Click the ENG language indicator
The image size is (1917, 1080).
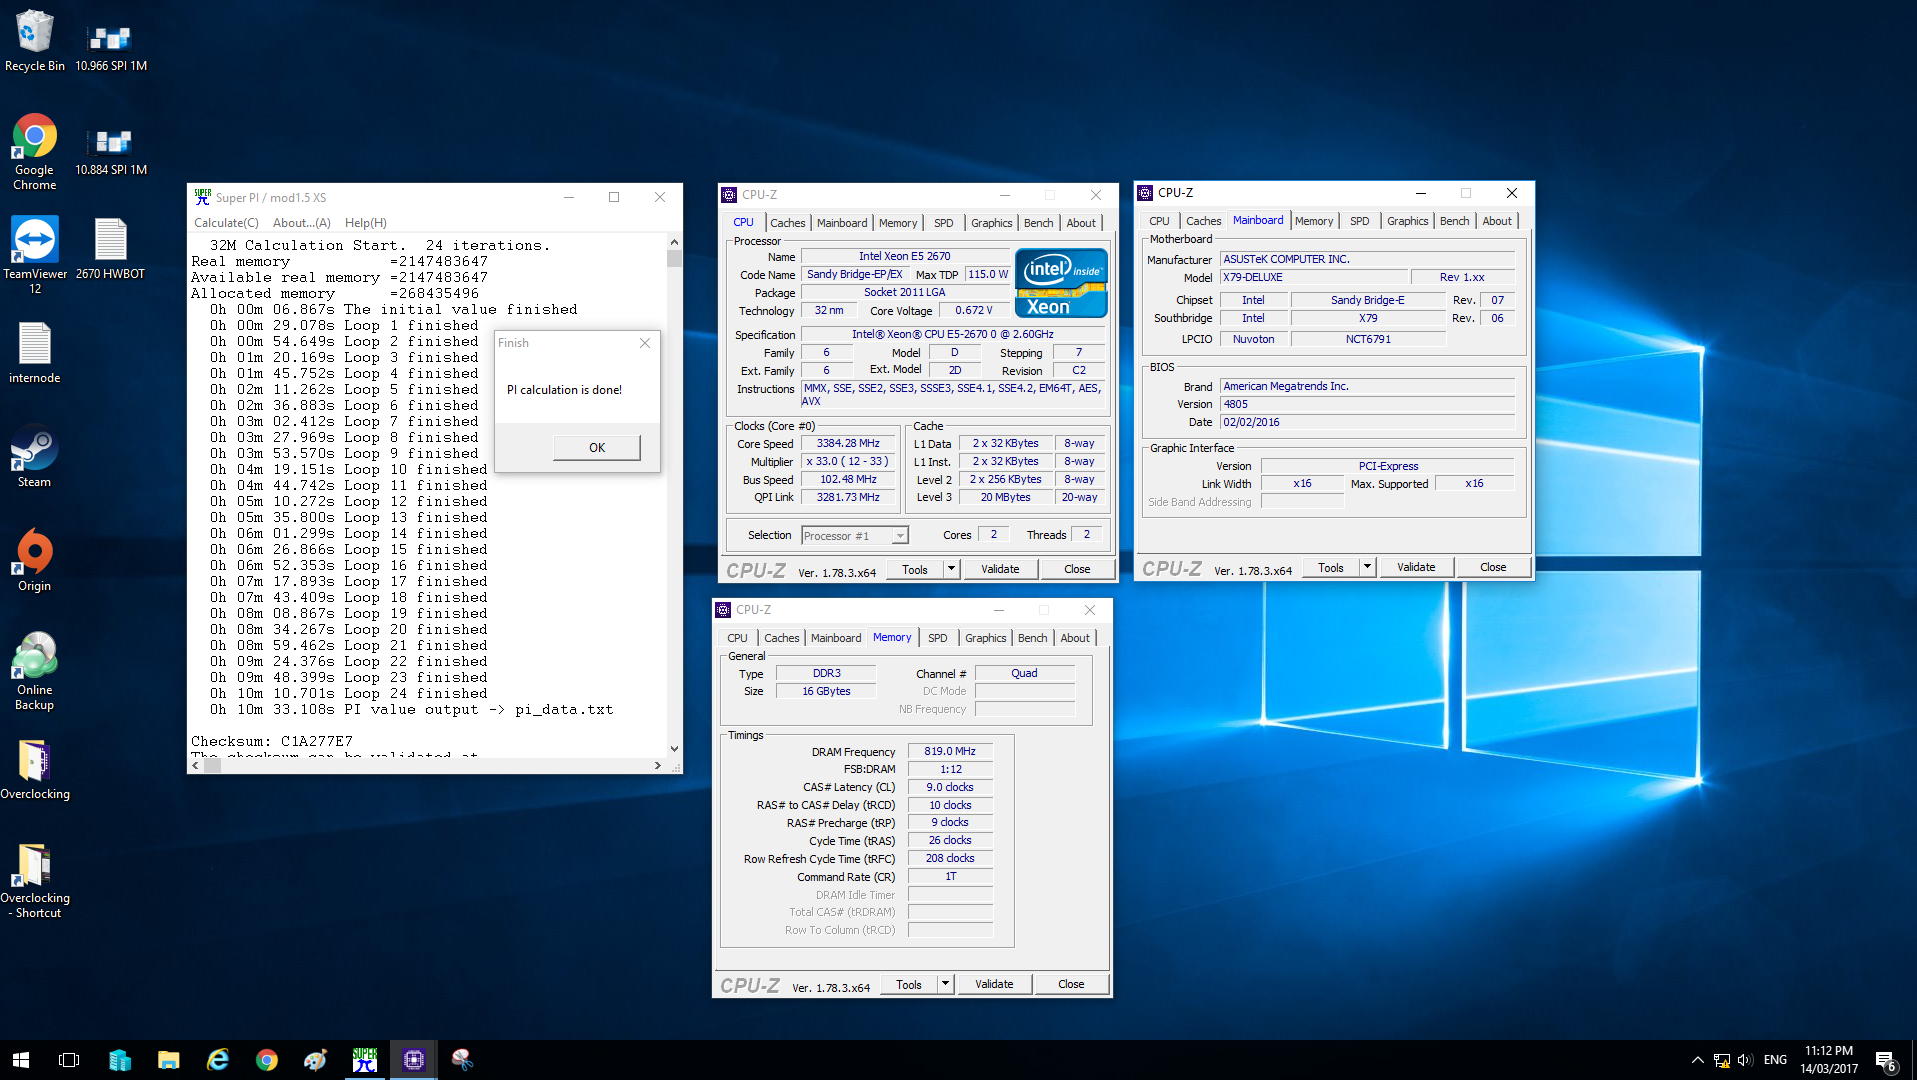pos(1775,1060)
